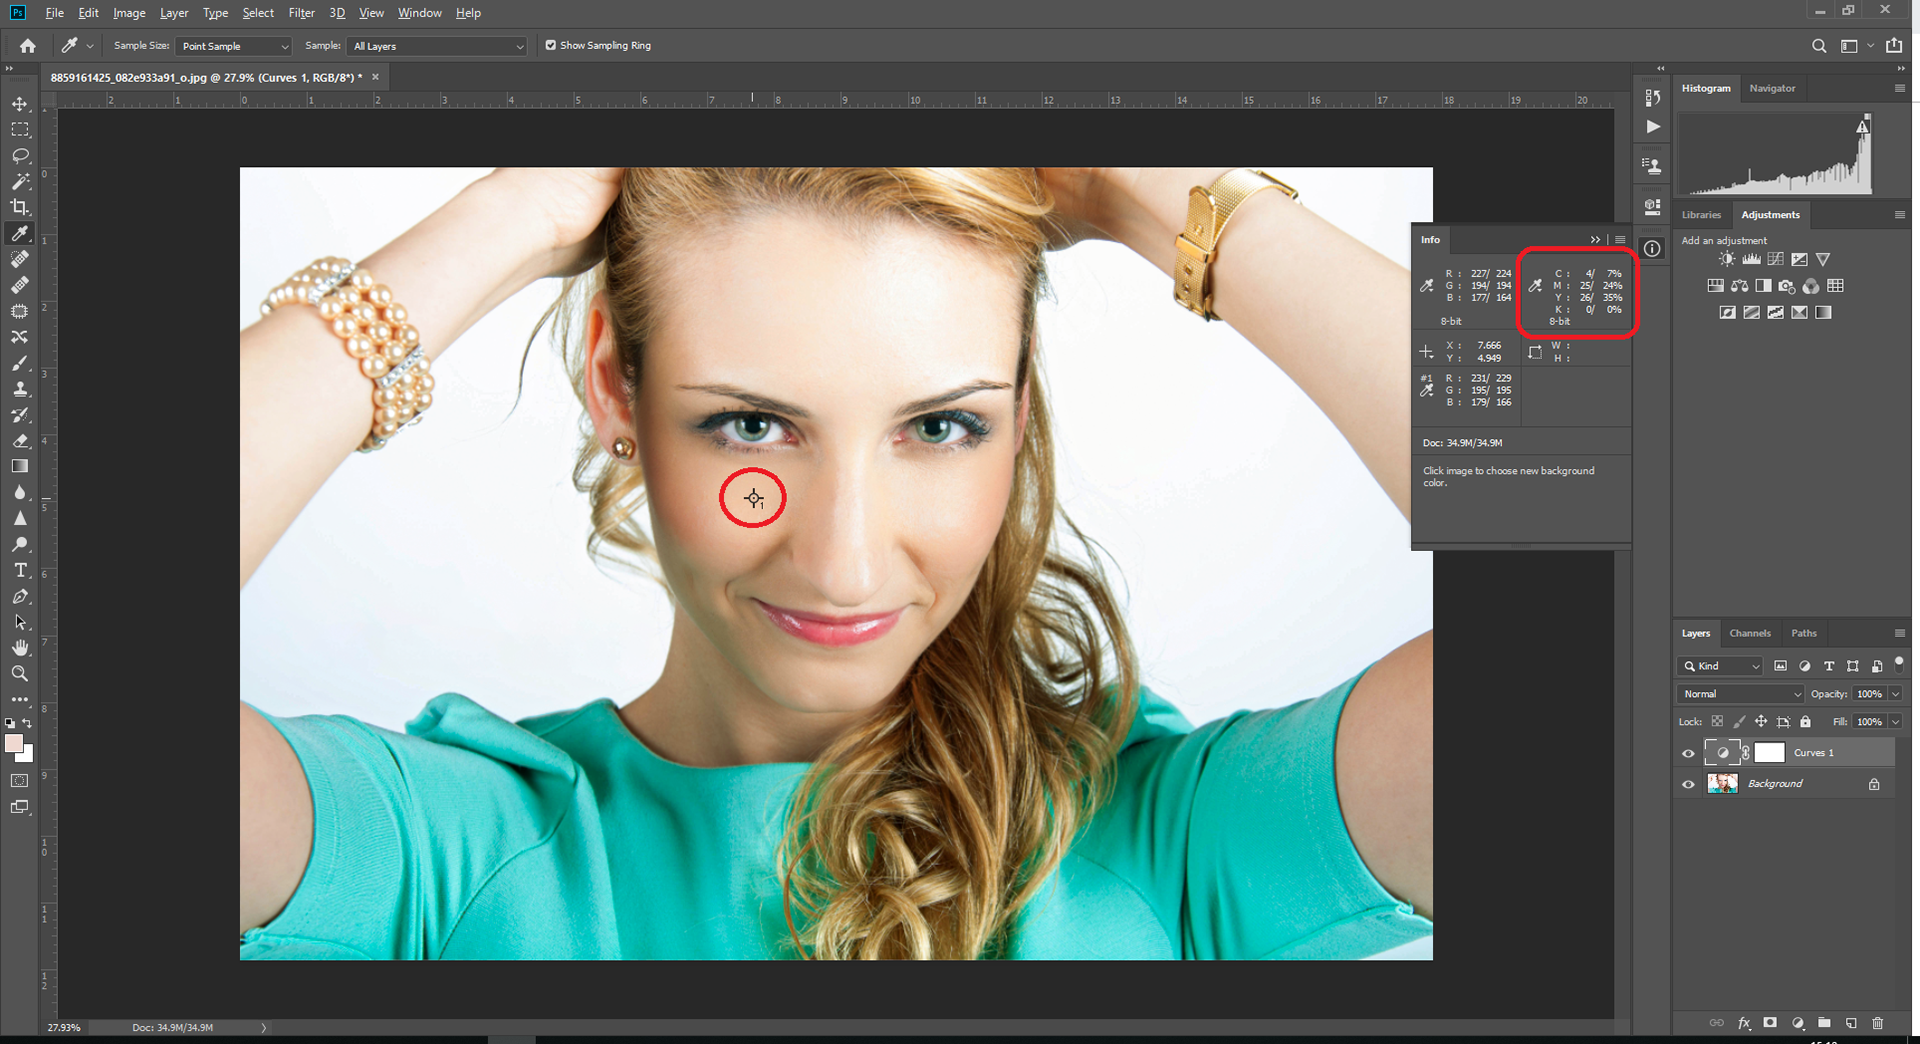Toggle lock all for the layer
This screenshot has height=1044, width=1920.
(1805, 721)
